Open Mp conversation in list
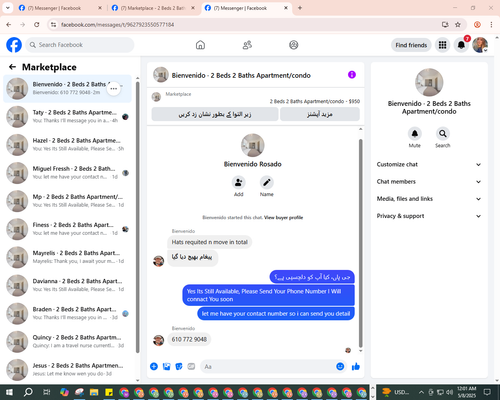This screenshot has height=400, width=500. point(68,201)
